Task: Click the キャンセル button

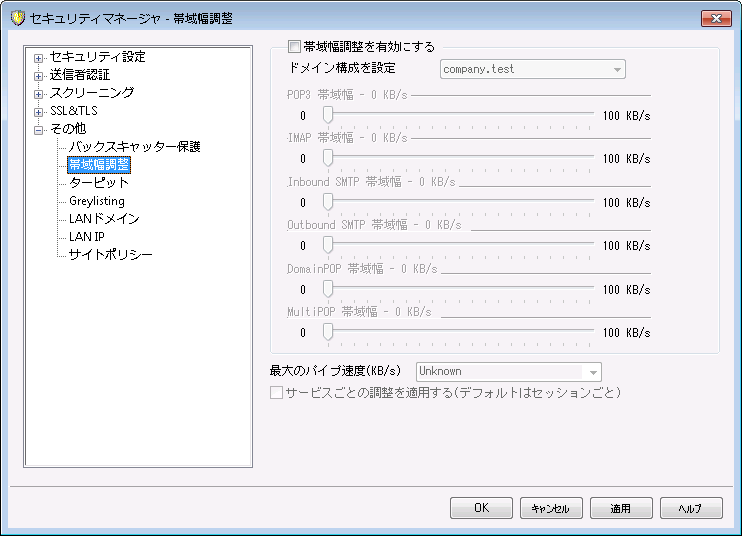Action: point(551,508)
